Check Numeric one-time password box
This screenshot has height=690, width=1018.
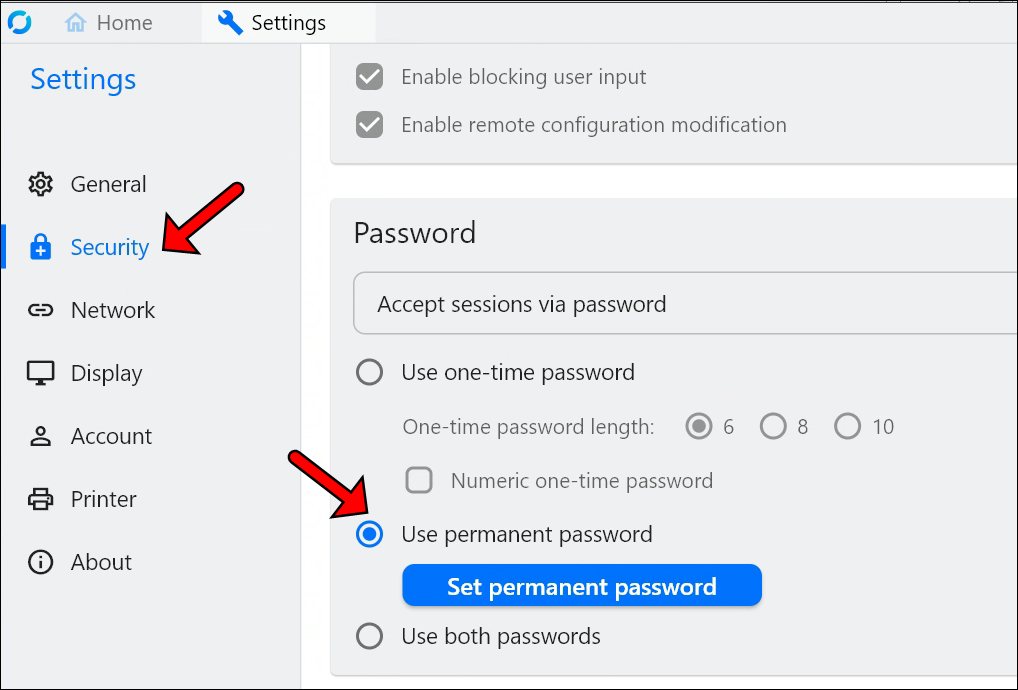point(419,481)
